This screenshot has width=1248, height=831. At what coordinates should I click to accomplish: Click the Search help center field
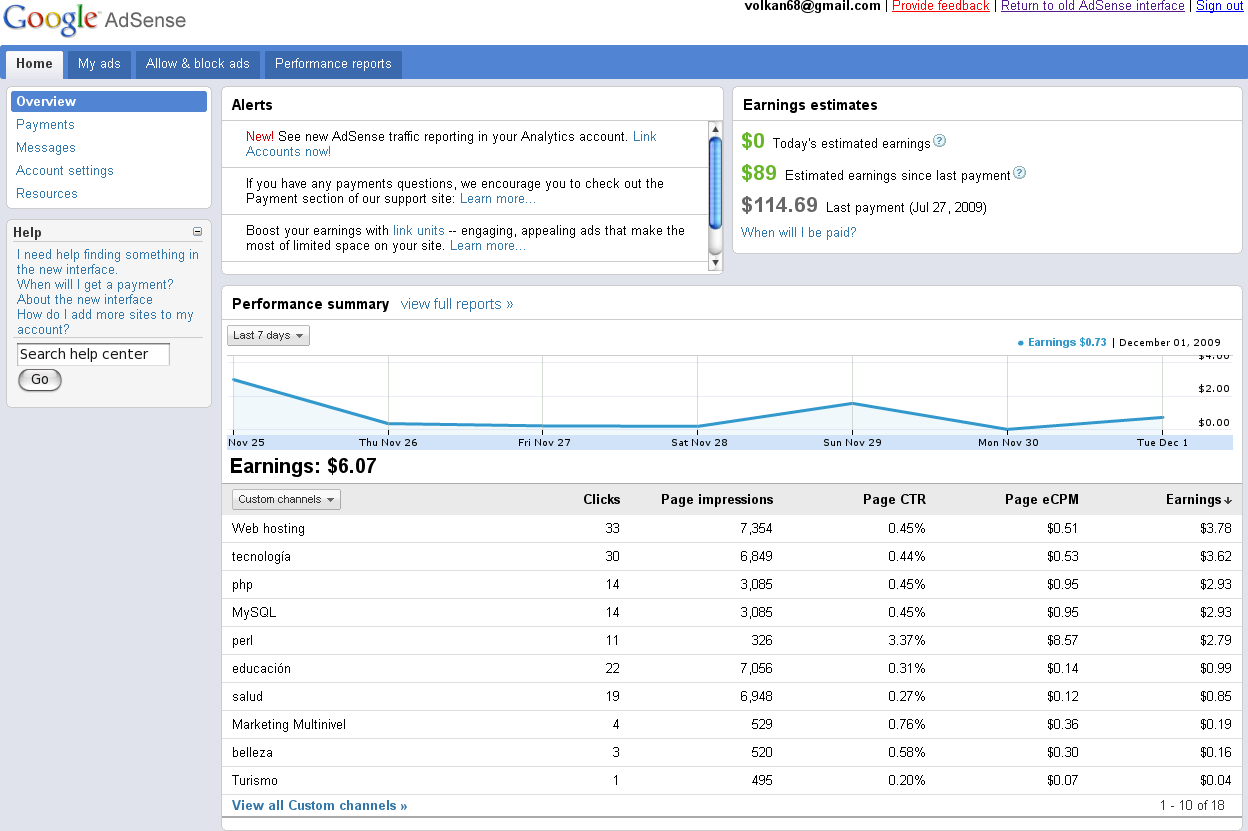pos(93,354)
